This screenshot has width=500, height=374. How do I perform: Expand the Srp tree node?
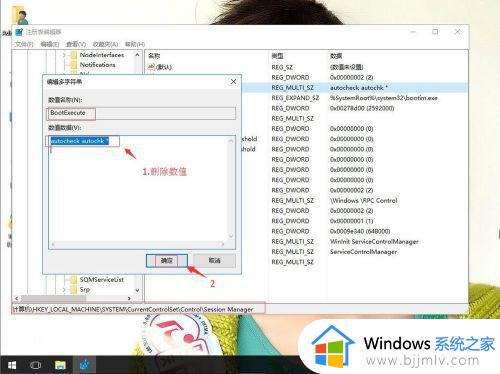click(64, 290)
